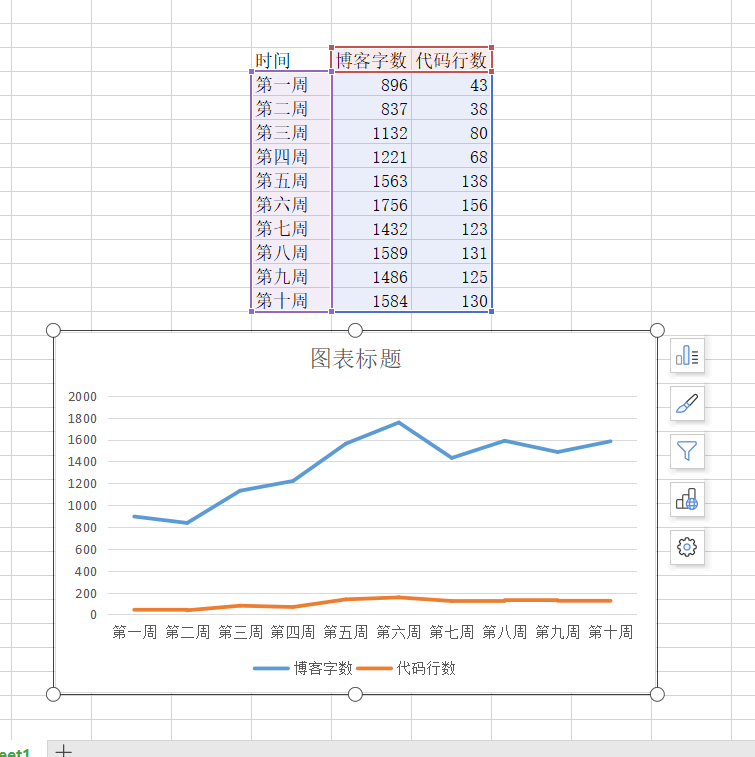
Task: Click the 1000 label on the vertical axis
Action: coord(83,505)
